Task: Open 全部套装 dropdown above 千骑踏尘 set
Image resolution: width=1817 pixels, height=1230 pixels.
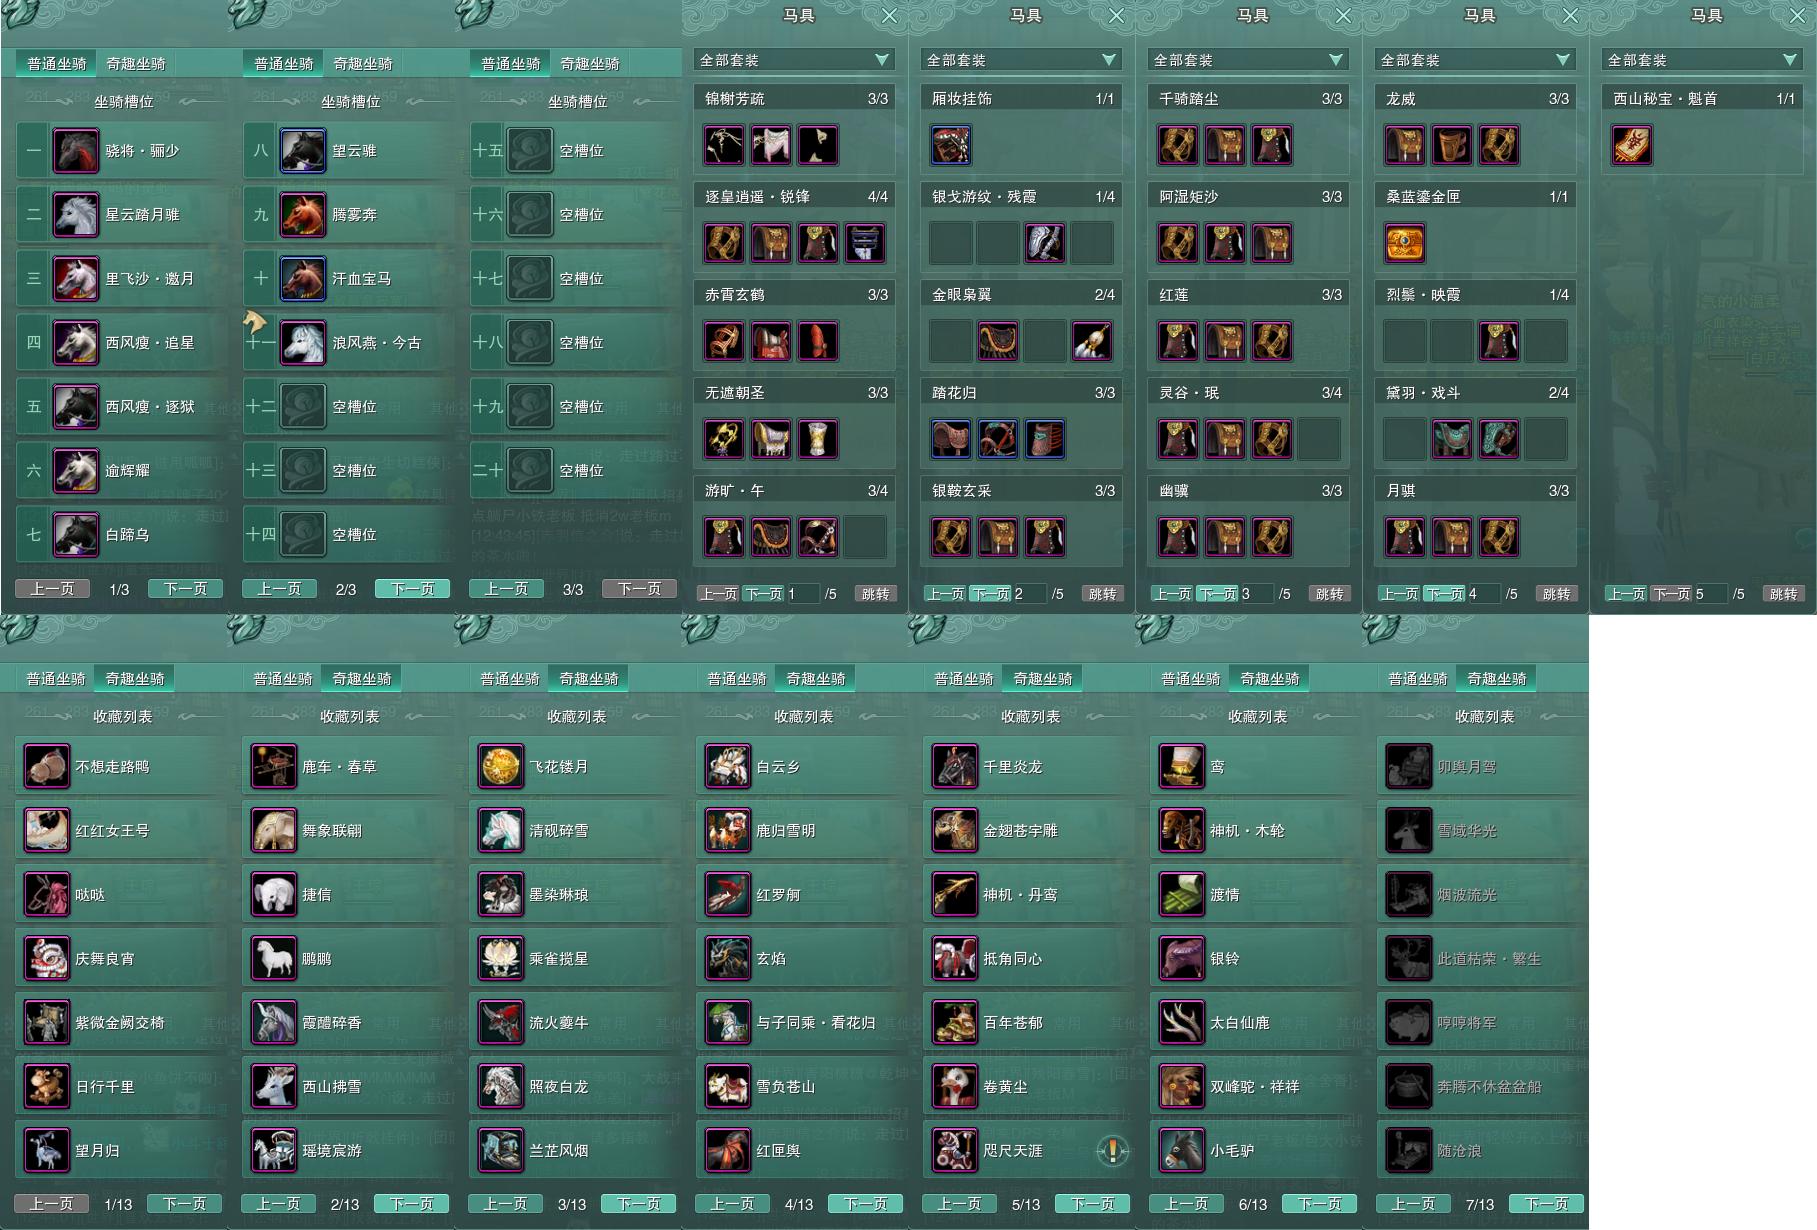Action: coord(1249,60)
